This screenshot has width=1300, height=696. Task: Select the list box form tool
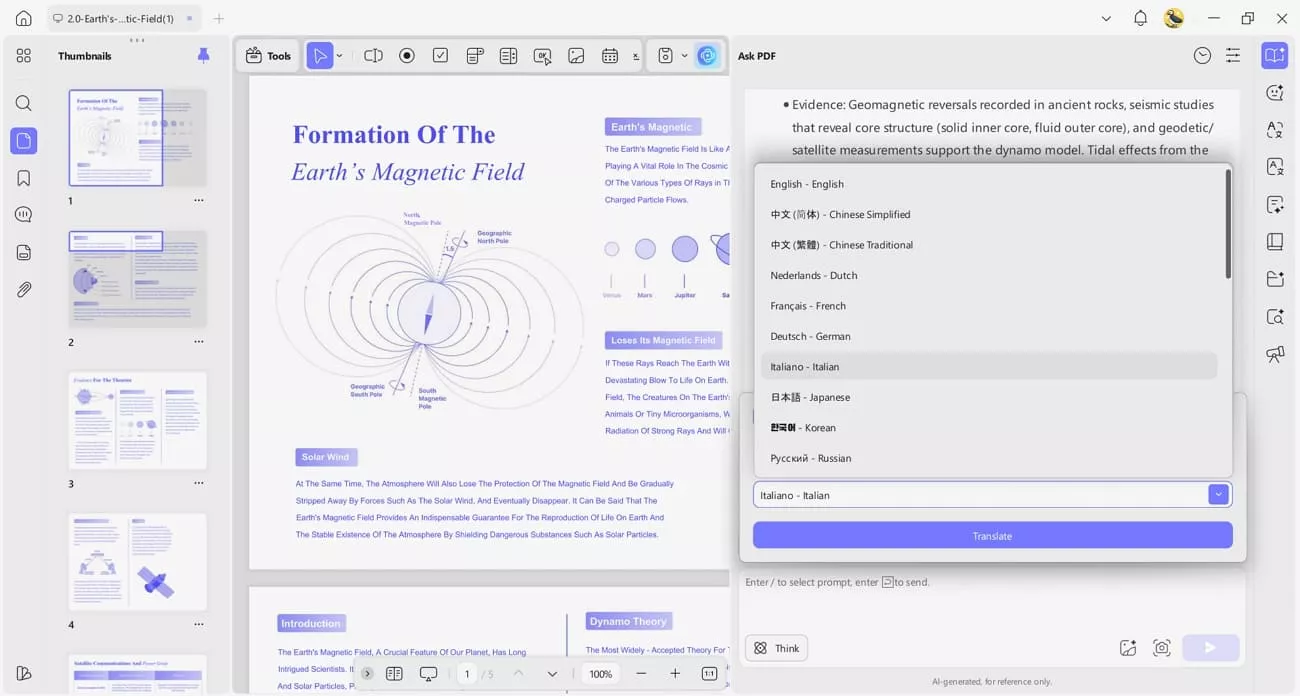coord(508,56)
